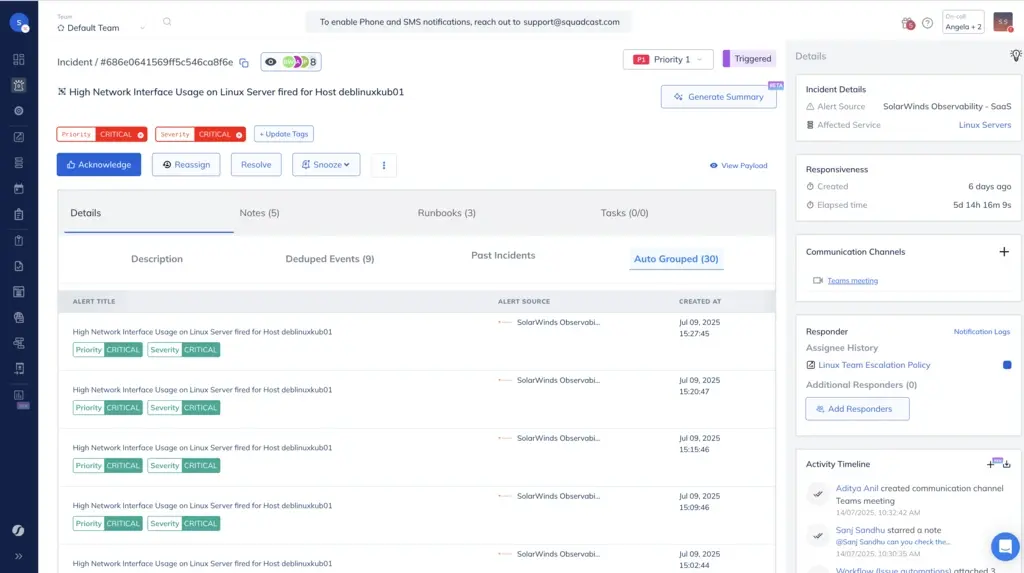Open Sanj Sandhu profile in timeline
1024x573 pixels.
(x=860, y=531)
